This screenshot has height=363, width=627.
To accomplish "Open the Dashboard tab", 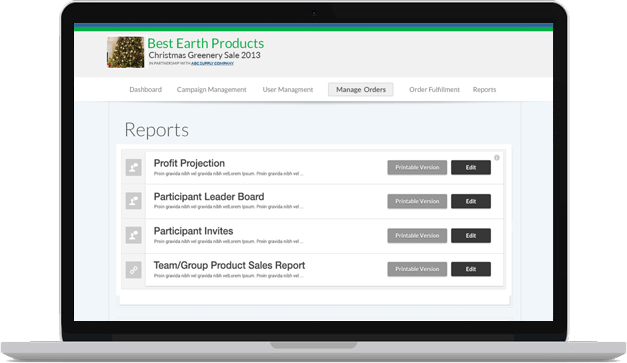I will click(146, 90).
